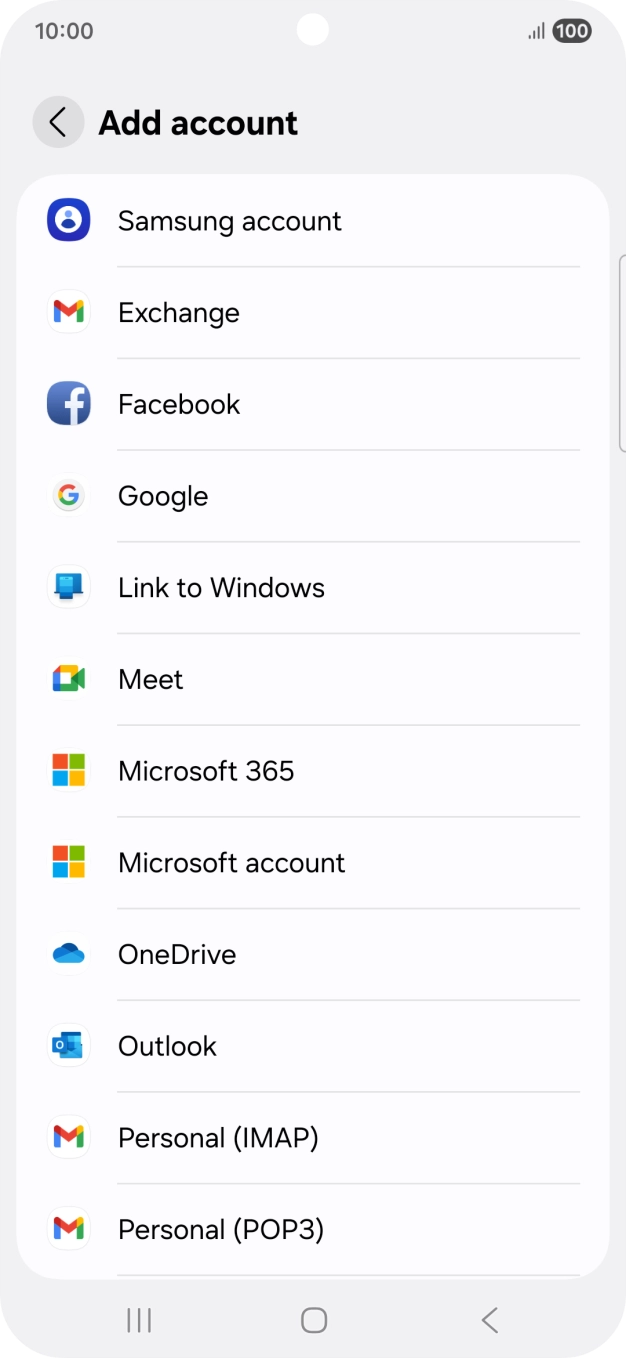Viewport: 626px width, 1358px height.
Task: Tap the Facebook logo icon
Action: 69,404
